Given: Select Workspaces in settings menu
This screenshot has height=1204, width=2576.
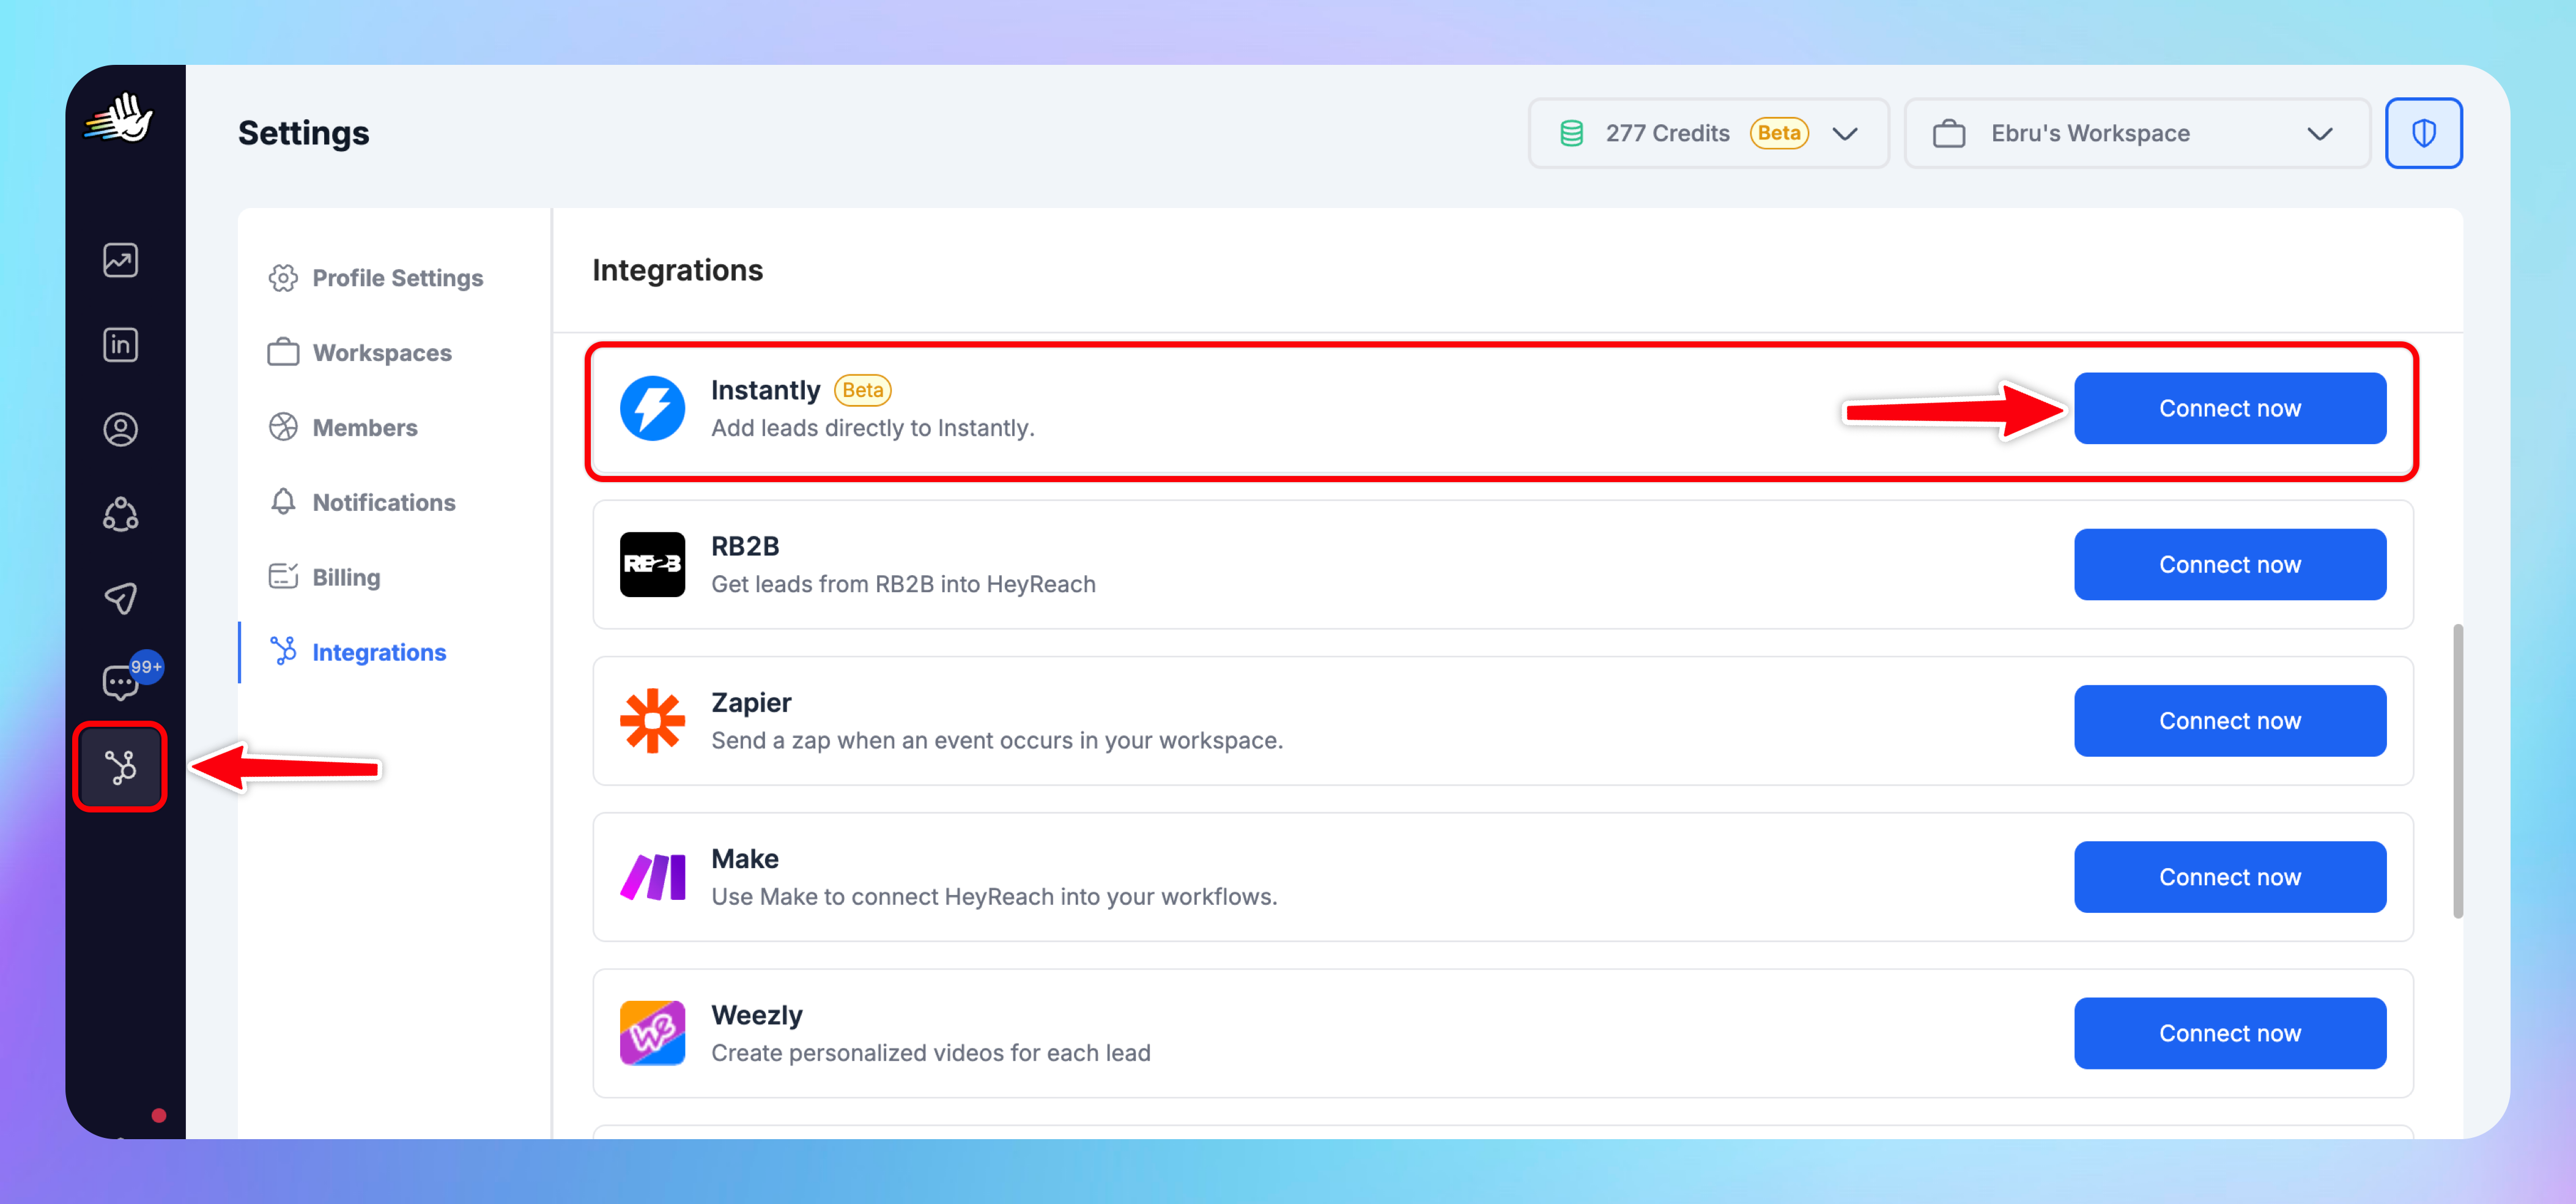Looking at the screenshot, I should [x=381, y=353].
